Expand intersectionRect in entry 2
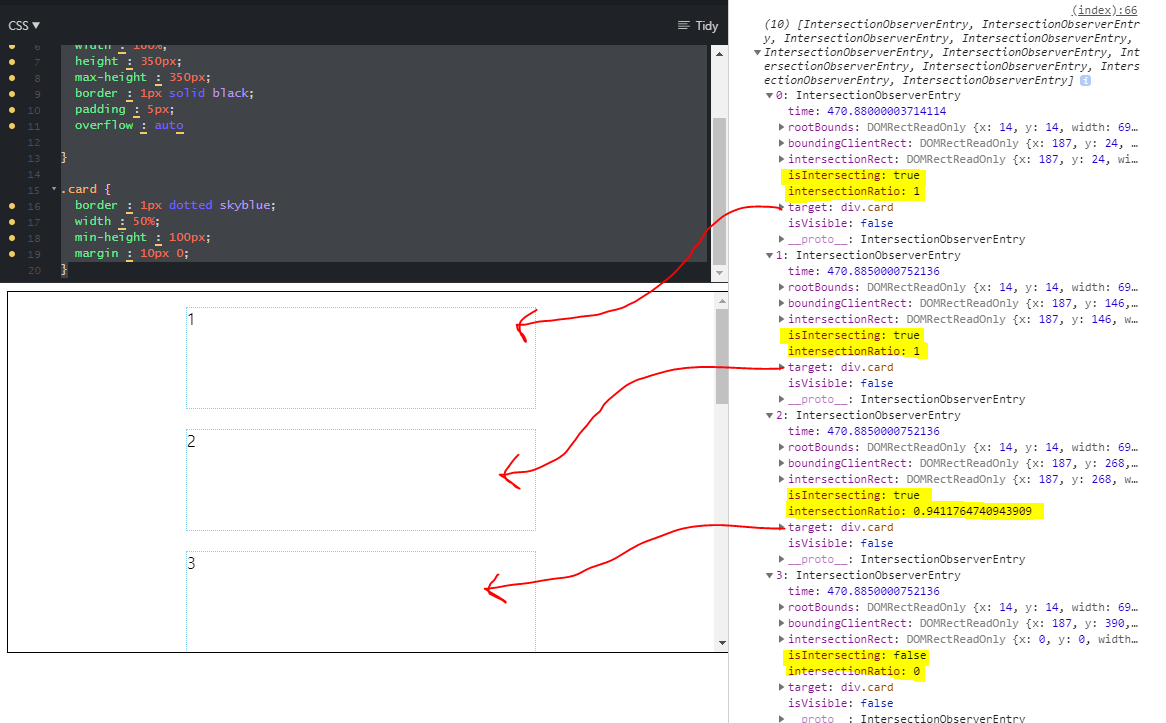 click(x=782, y=479)
